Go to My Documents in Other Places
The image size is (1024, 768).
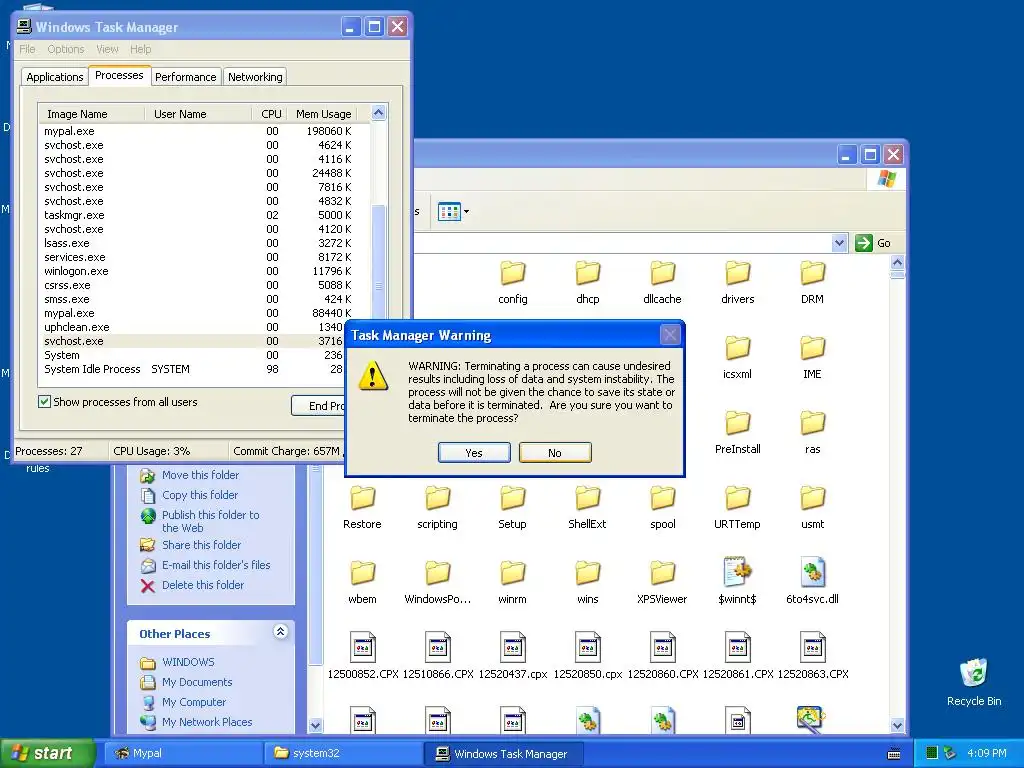[x=197, y=682]
